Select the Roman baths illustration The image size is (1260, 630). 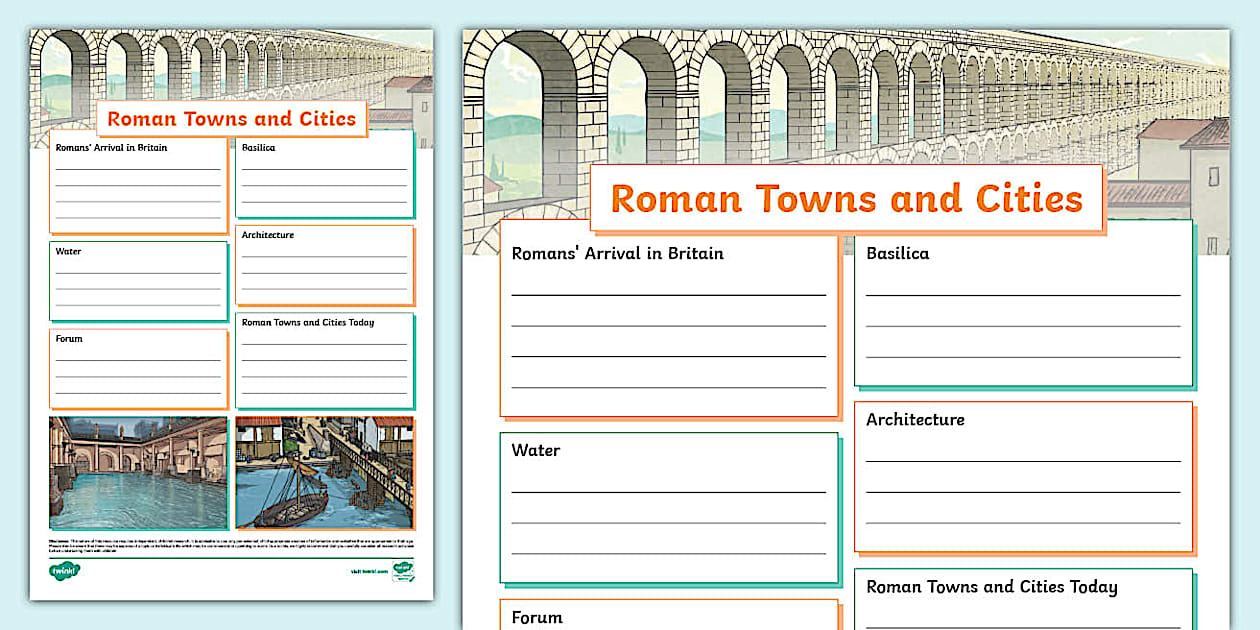(140, 472)
